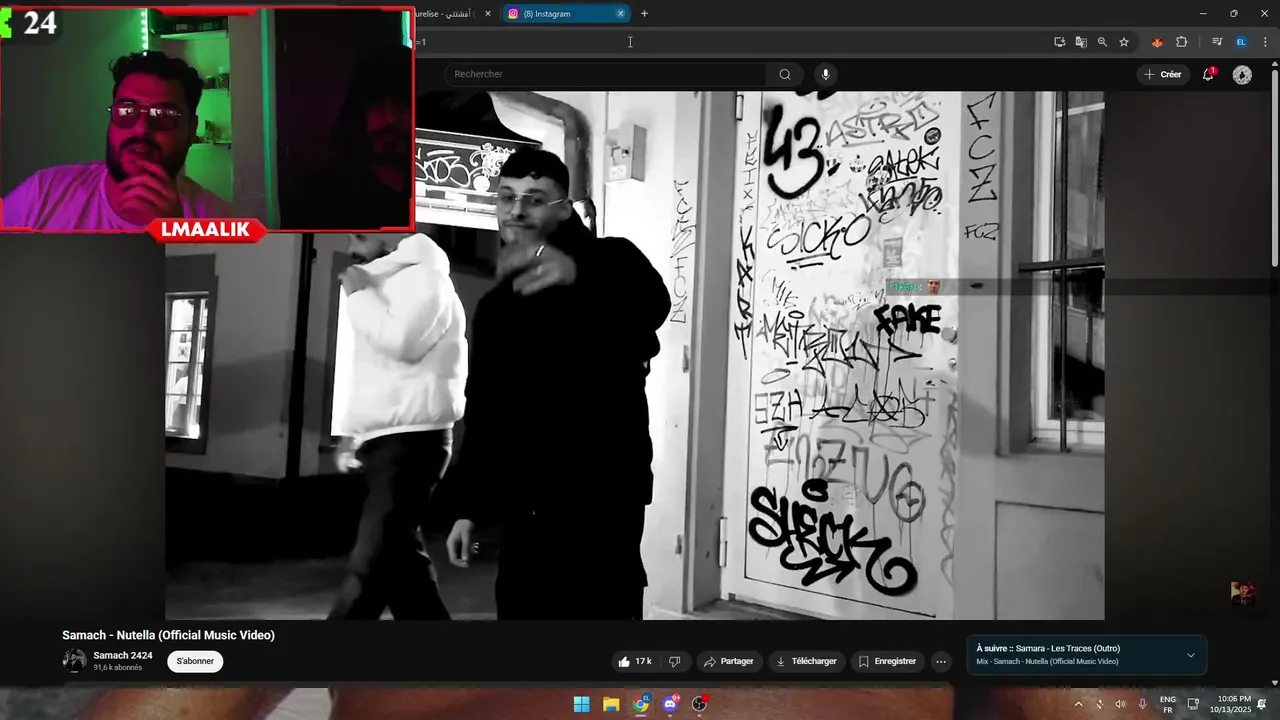
Task: Click the browser address bar
Action: [x=730, y=42]
